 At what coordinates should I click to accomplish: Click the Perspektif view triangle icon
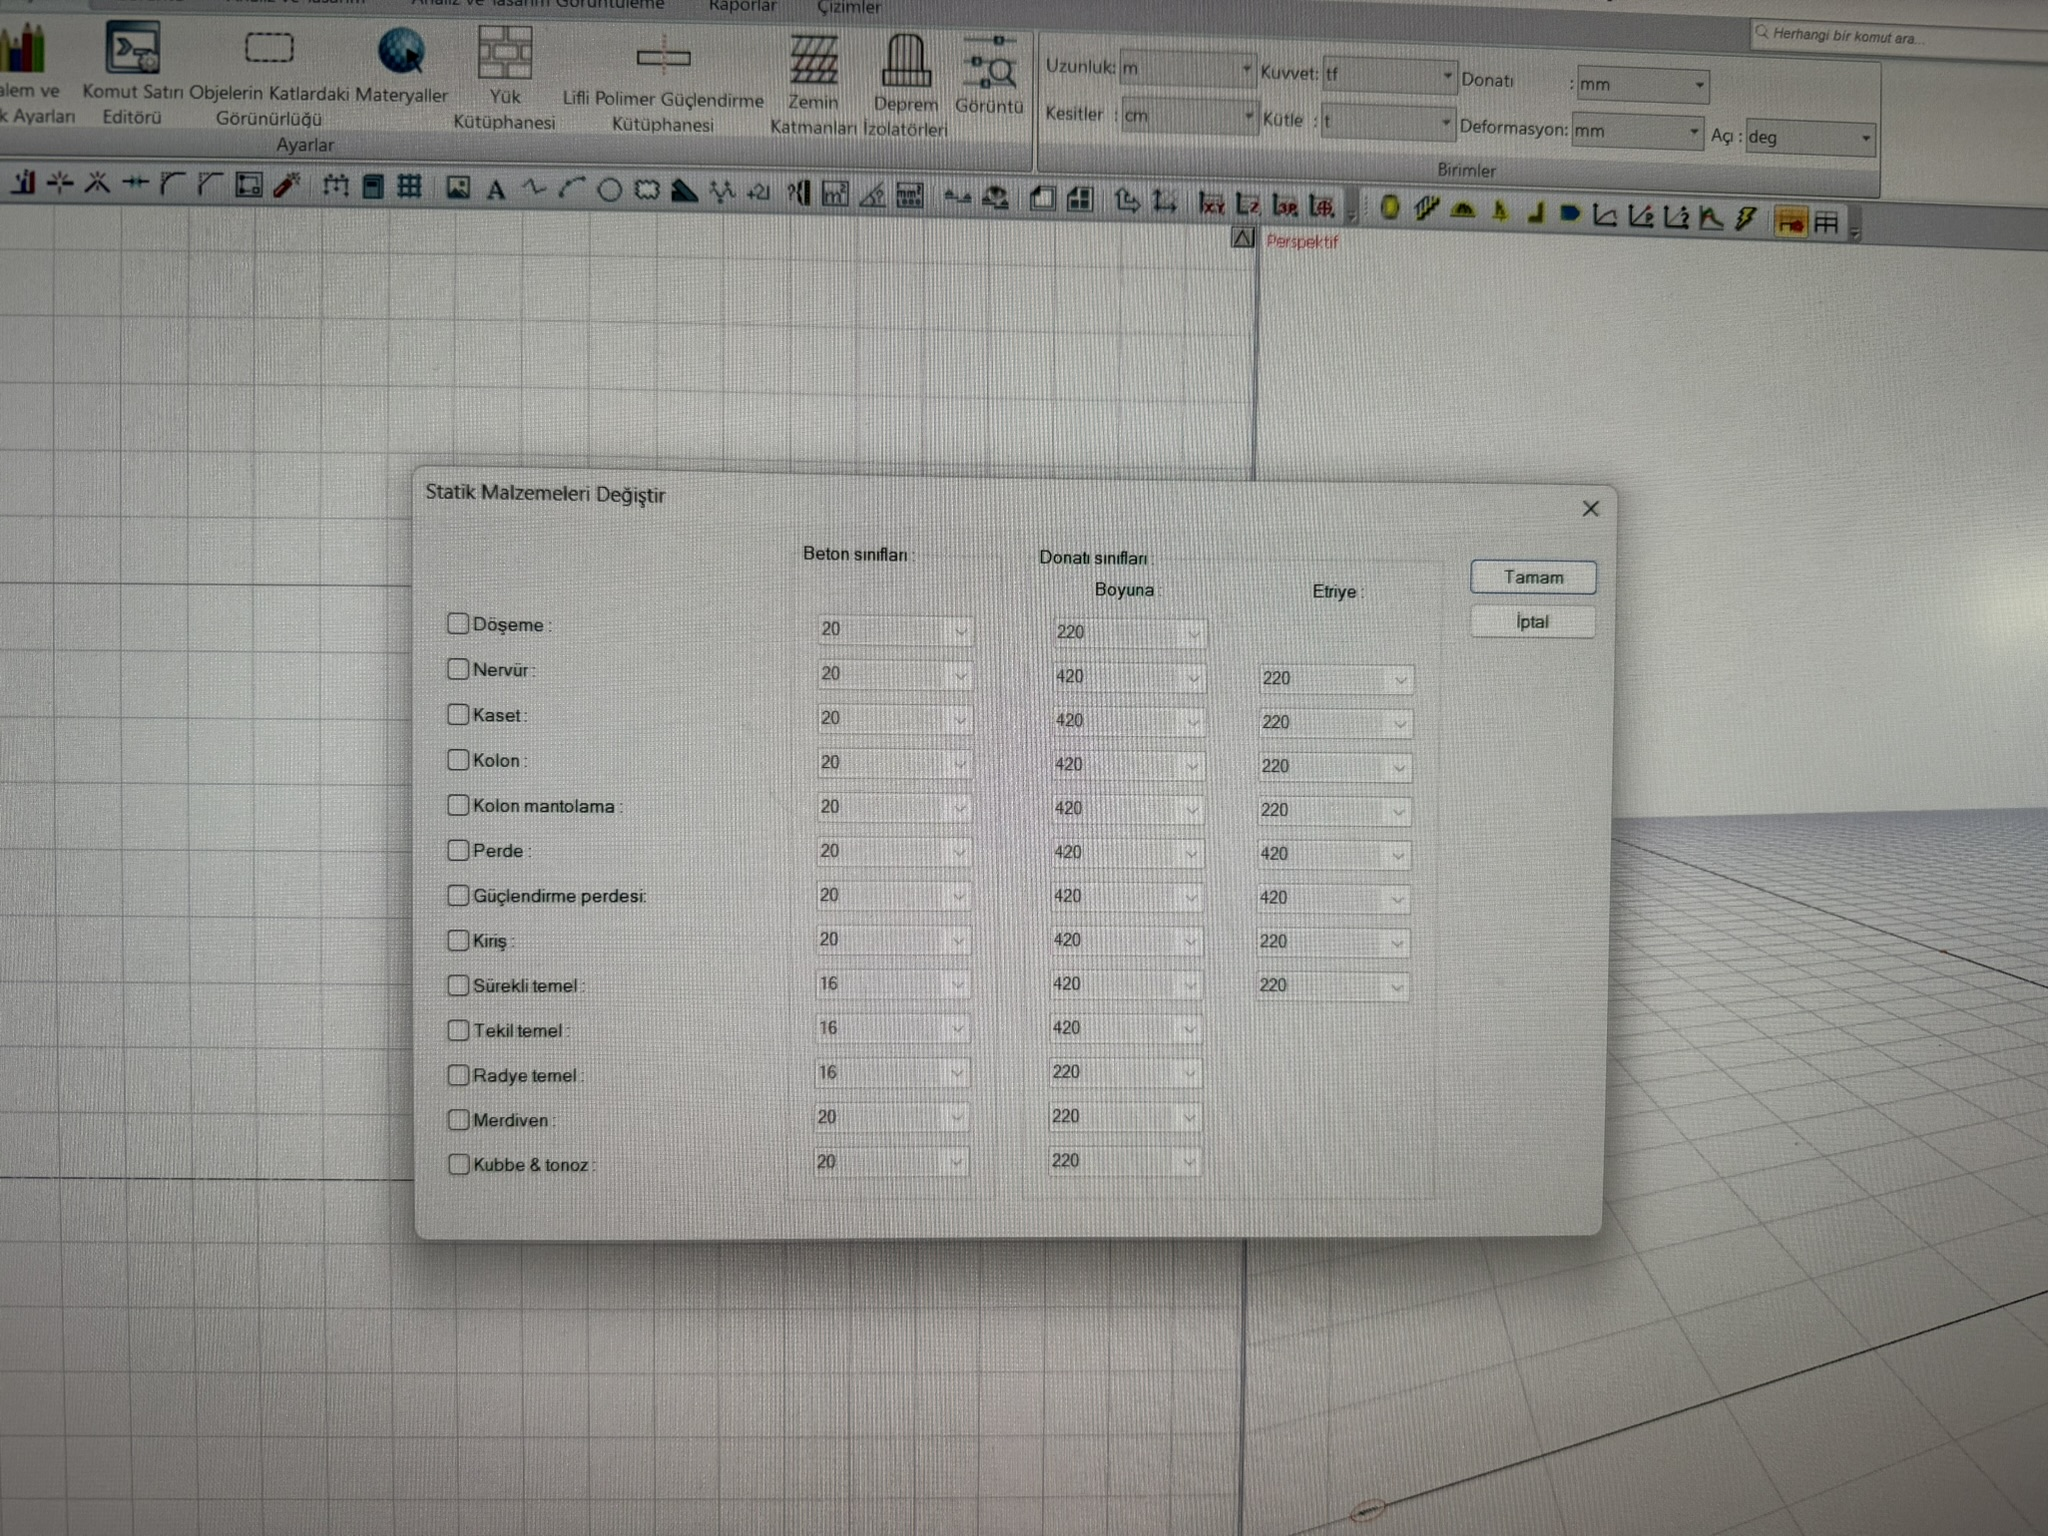(x=1243, y=238)
